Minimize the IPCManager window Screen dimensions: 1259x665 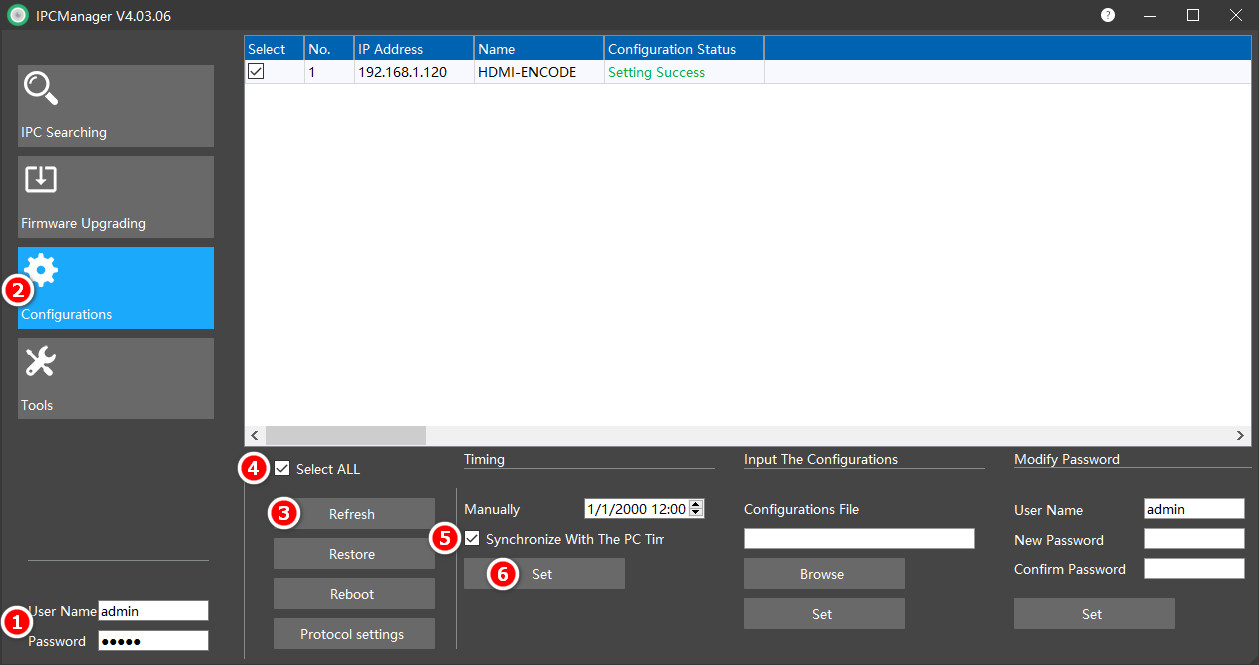[1151, 15]
